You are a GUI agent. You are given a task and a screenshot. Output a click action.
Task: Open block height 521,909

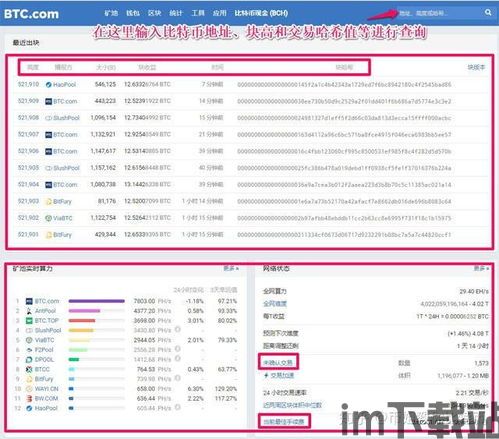coord(28,101)
